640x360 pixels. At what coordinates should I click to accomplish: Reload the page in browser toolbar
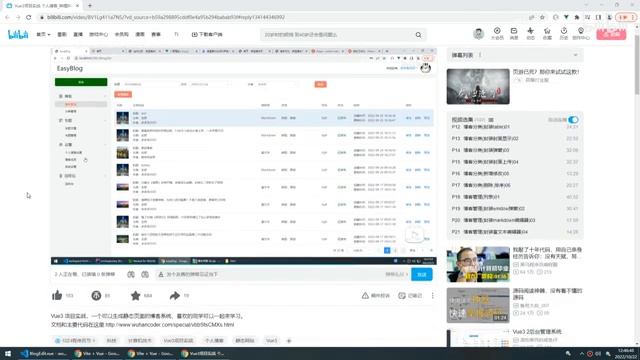click(x=29, y=17)
